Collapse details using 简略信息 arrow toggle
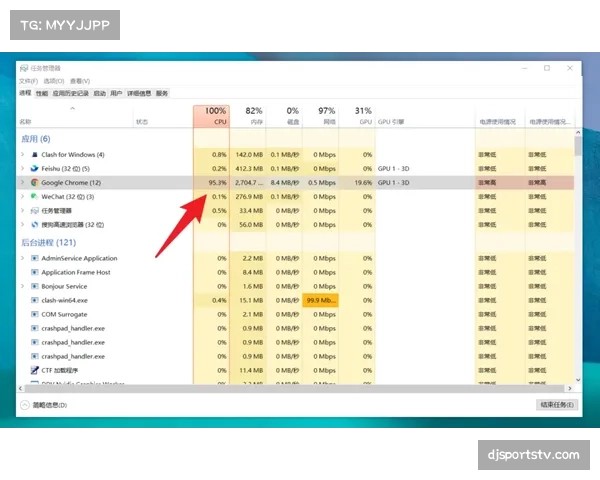The height and width of the screenshot is (480, 600). click(25, 405)
